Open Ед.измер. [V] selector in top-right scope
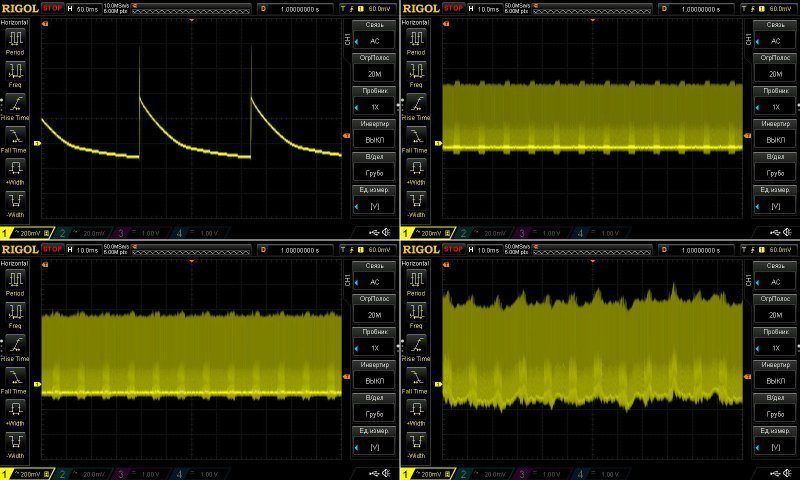 (x=774, y=200)
